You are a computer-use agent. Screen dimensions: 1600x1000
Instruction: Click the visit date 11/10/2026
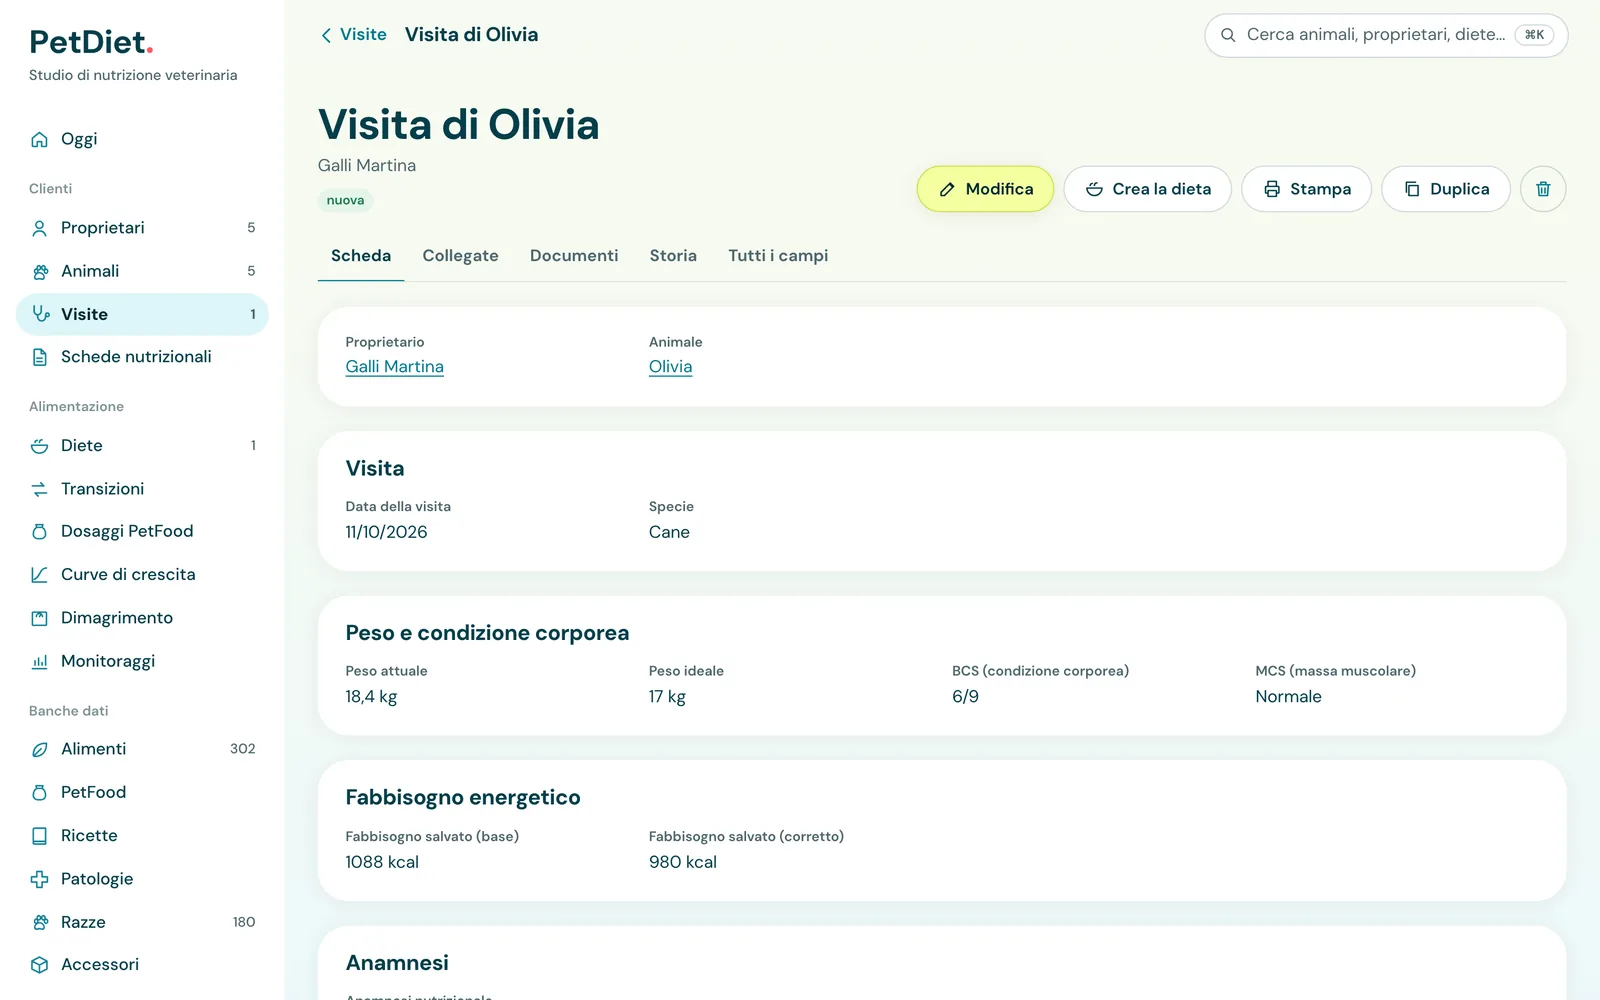point(386,532)
